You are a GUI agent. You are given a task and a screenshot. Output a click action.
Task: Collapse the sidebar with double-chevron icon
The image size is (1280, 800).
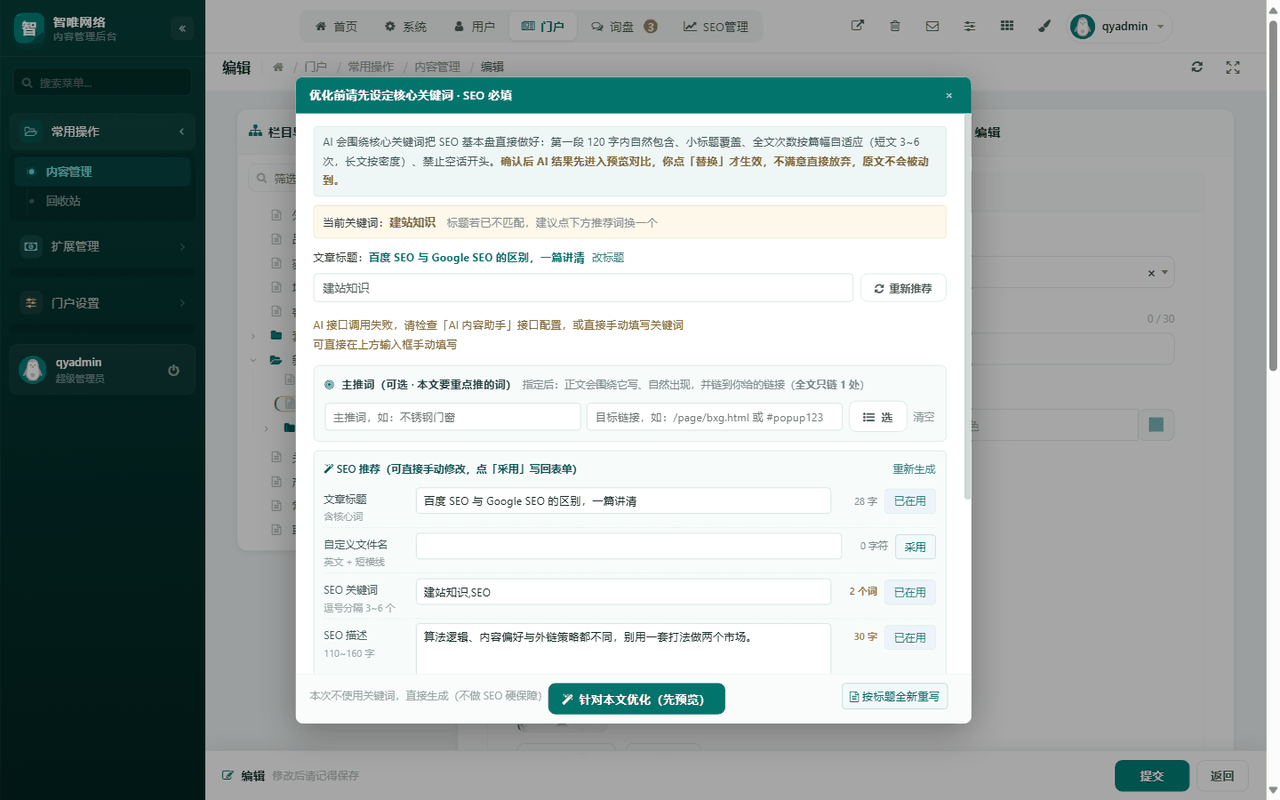click(182, 28)
